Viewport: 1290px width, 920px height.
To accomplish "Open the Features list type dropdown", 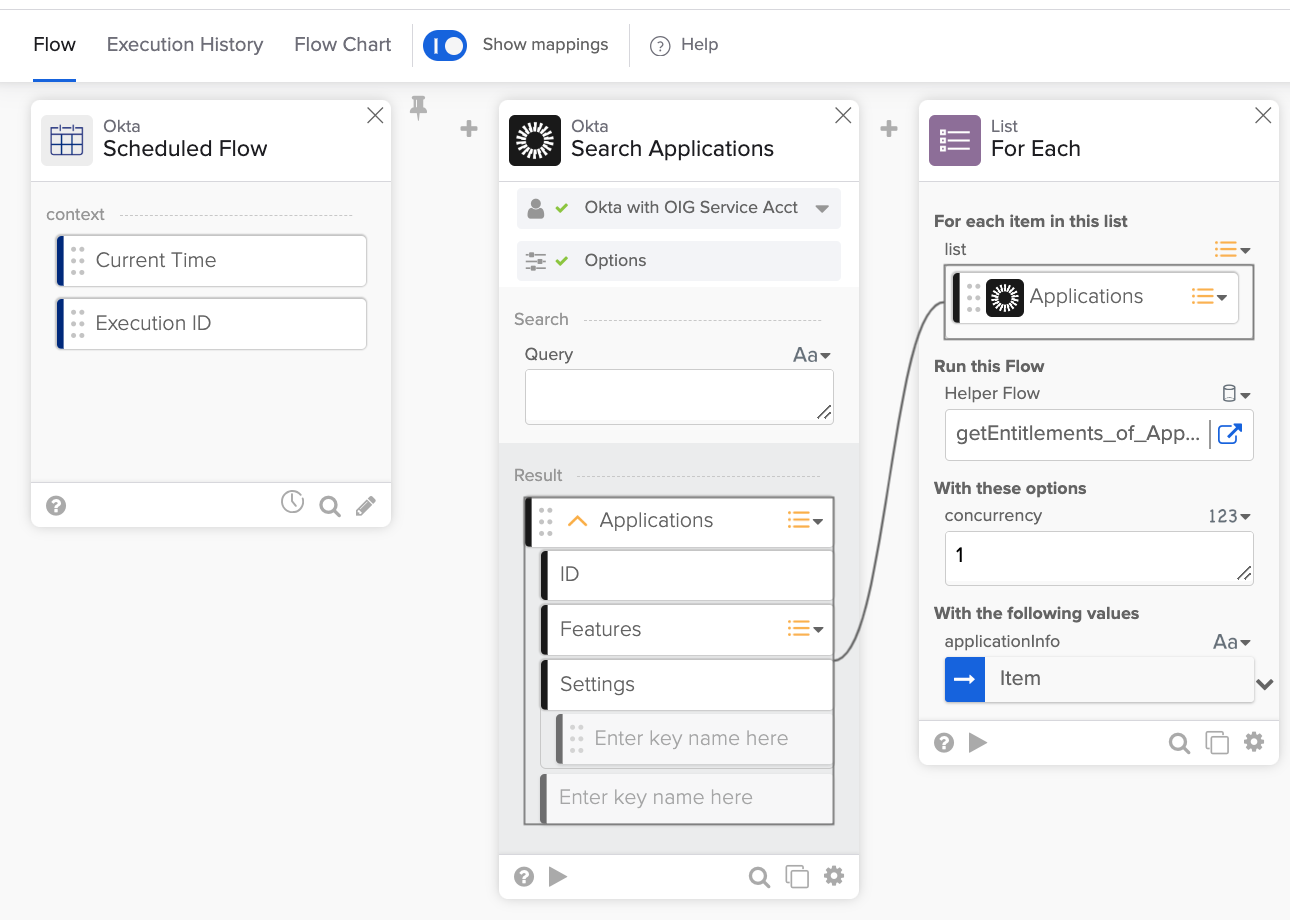I will tap(805, 629).
